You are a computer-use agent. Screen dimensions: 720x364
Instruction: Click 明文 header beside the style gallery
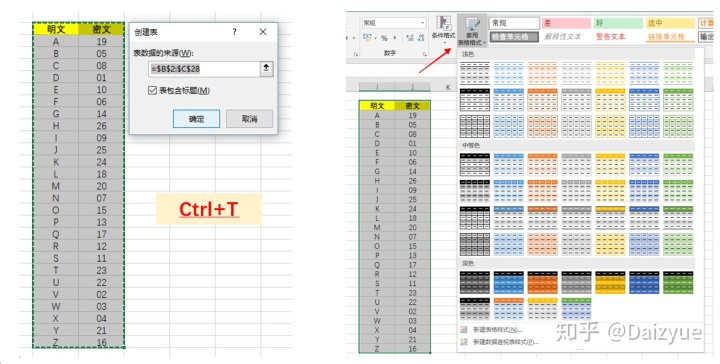coord(377,106)
